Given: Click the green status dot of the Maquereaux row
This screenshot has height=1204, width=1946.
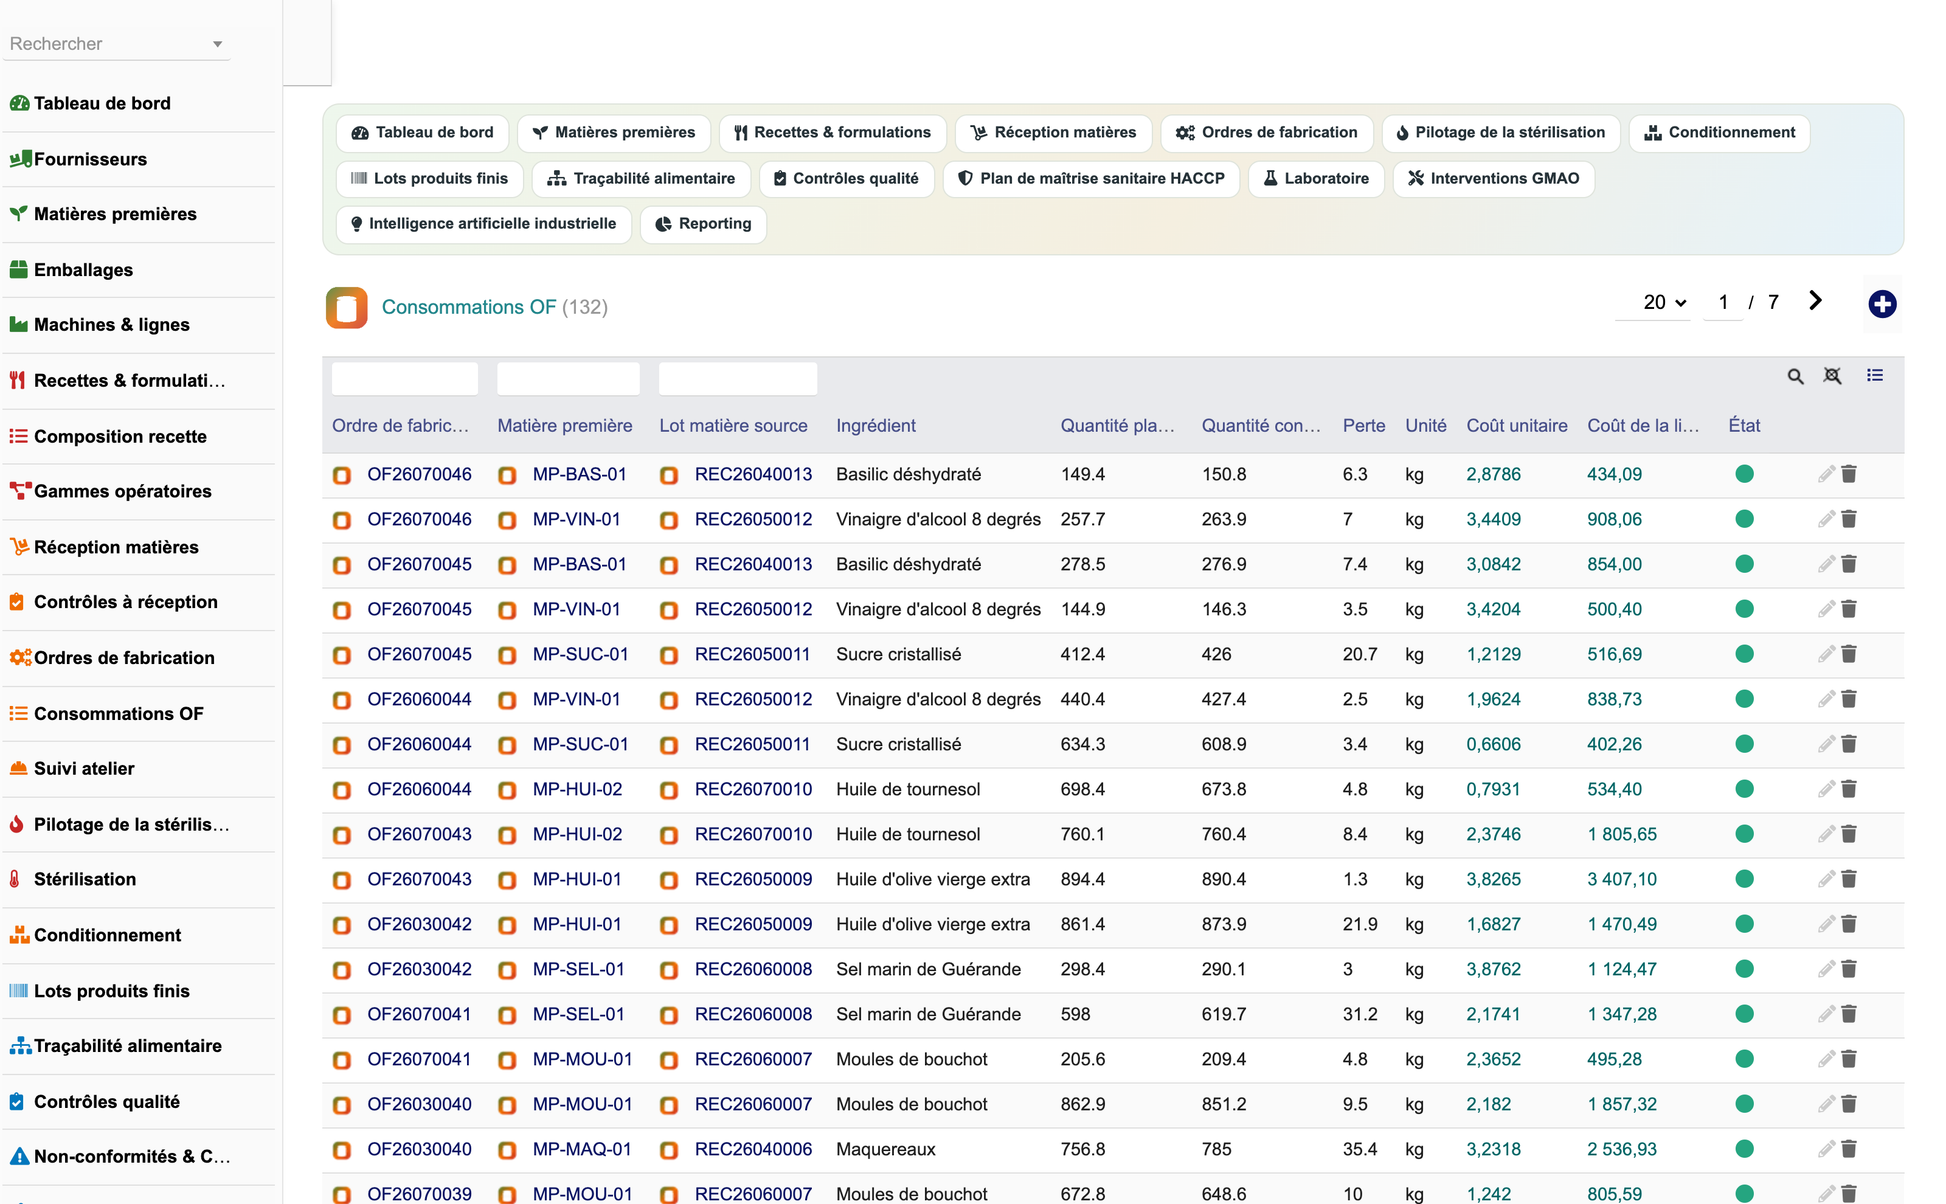Looking at the screenshot, I should coord(1744,1149).
